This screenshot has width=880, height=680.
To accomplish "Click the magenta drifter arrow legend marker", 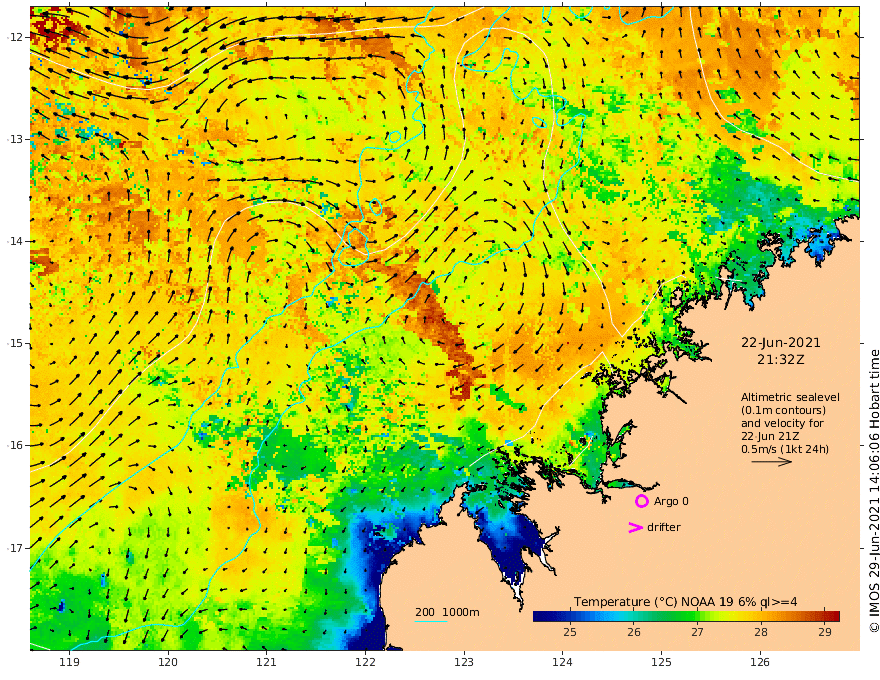I will 635,527.
